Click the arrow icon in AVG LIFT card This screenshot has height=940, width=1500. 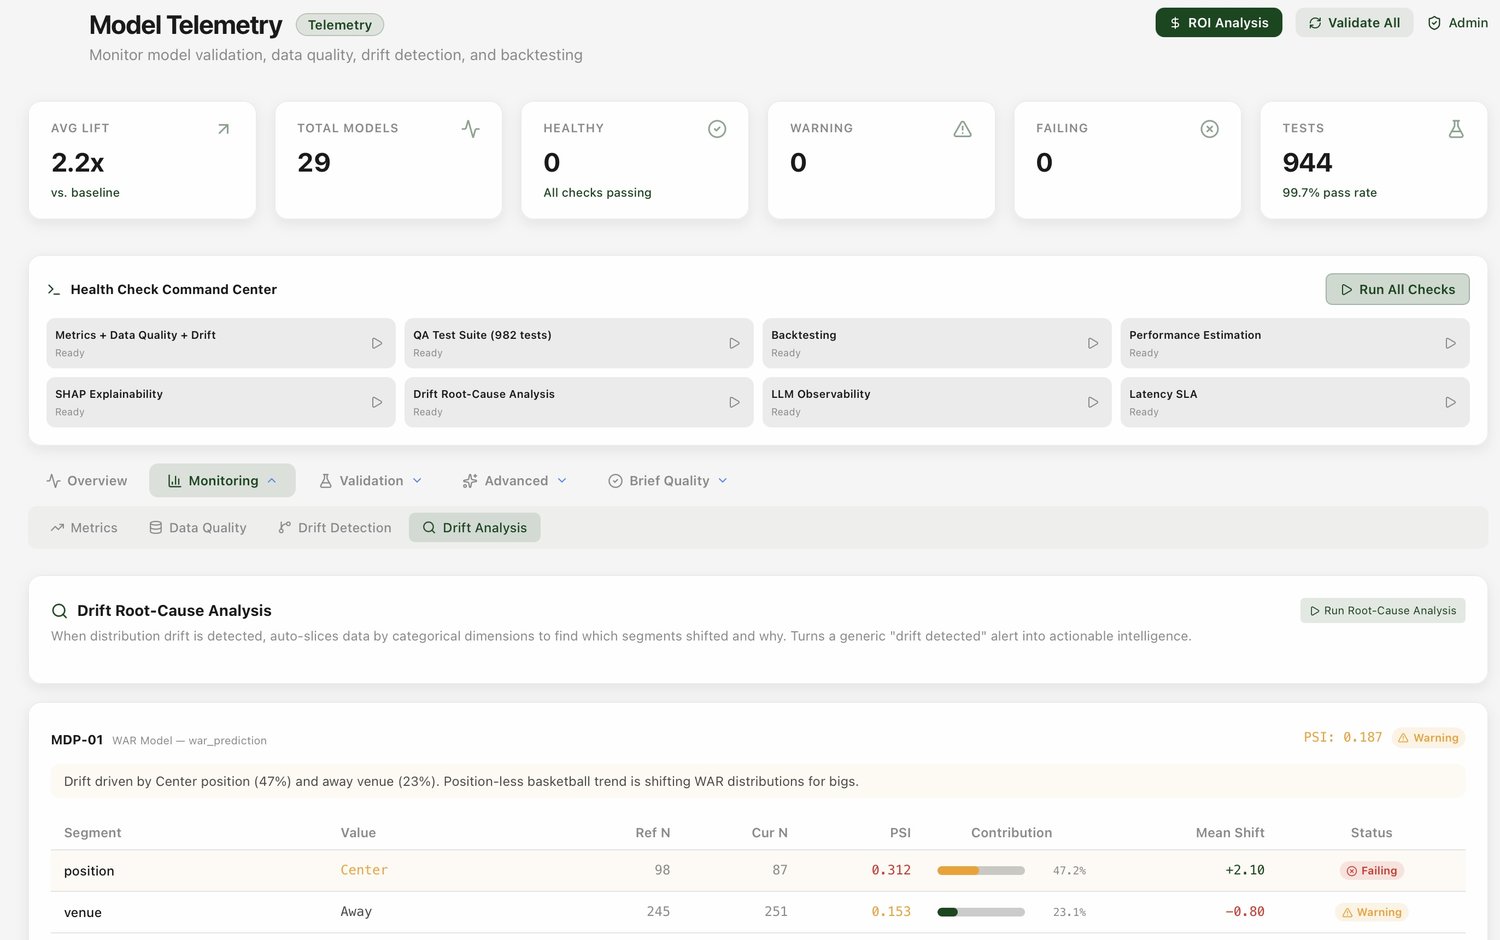coord(223,129)
